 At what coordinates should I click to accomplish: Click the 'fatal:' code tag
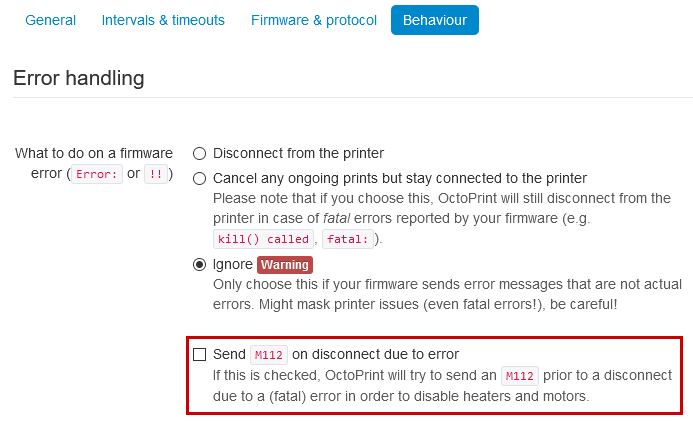click(348, 239)
